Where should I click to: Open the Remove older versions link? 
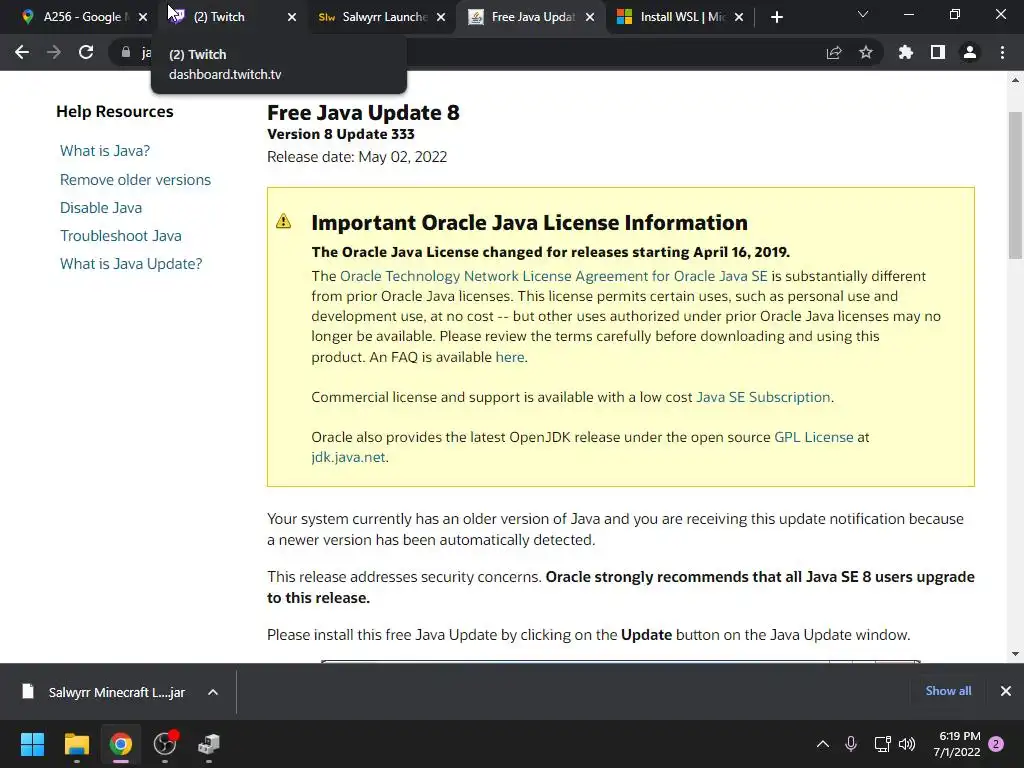pyautogui.click(x=135, y=180)
